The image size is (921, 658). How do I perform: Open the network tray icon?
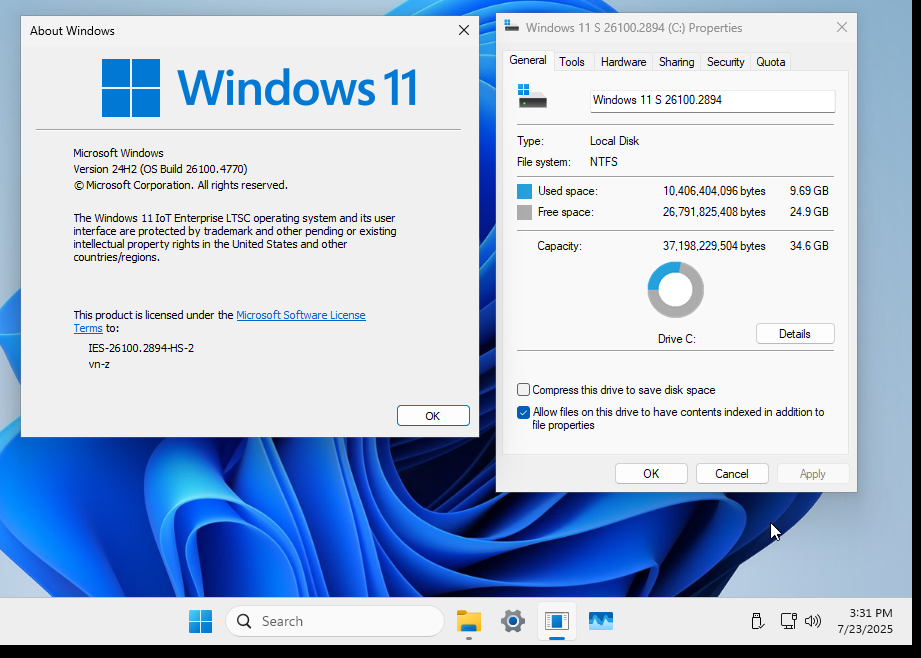(788, 621)
